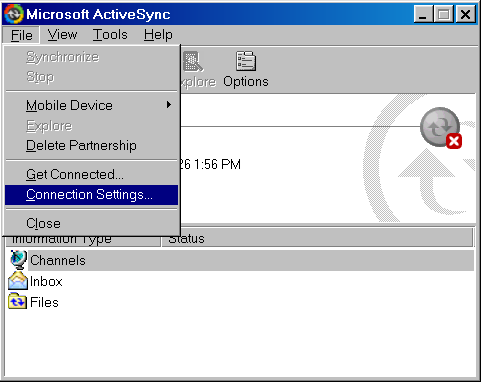Click the ActiveSync title bar app icon
This screenshot has width=481, height=382.
(x=14, y=14)
